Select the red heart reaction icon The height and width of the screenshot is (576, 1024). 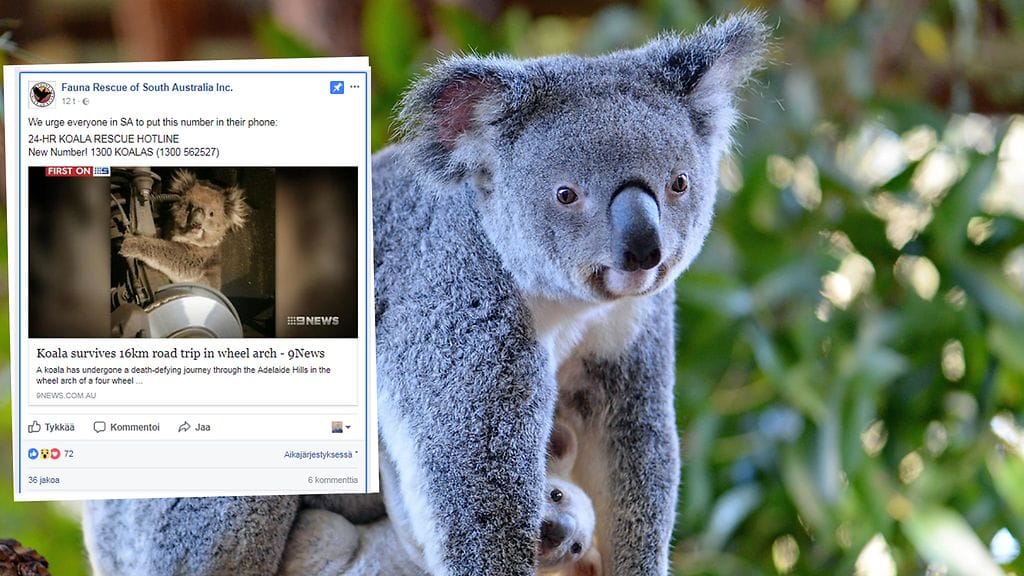click(x=56, y=454)
